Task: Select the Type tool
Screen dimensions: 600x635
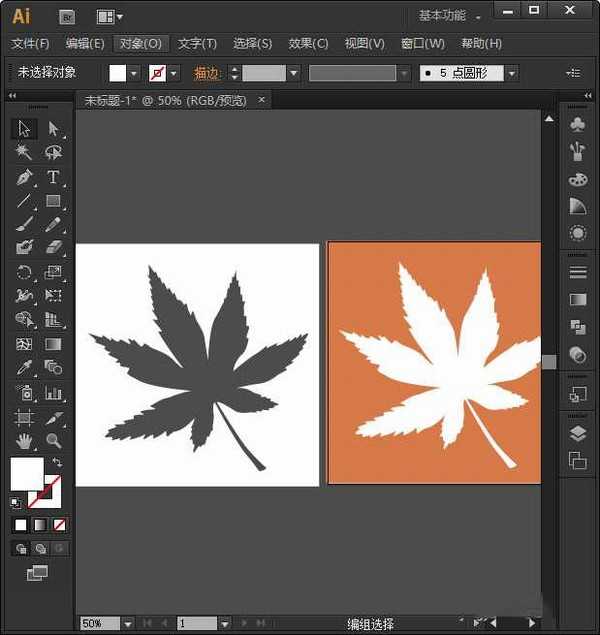Action: point(53,177)
